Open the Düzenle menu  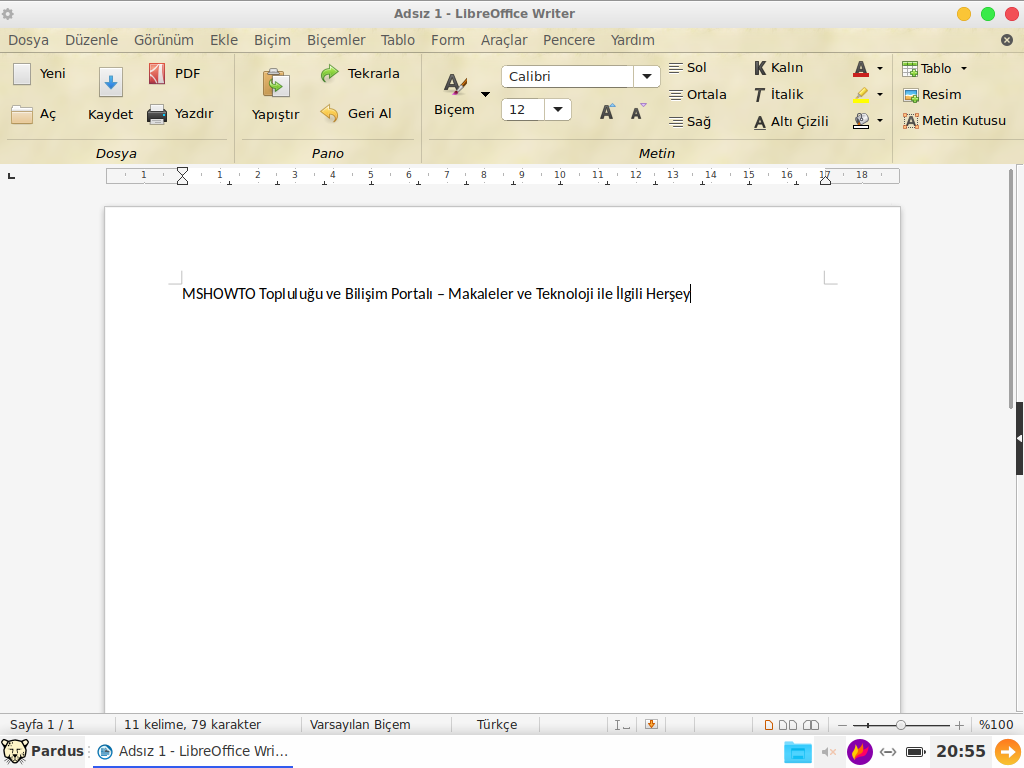(91, 40)
